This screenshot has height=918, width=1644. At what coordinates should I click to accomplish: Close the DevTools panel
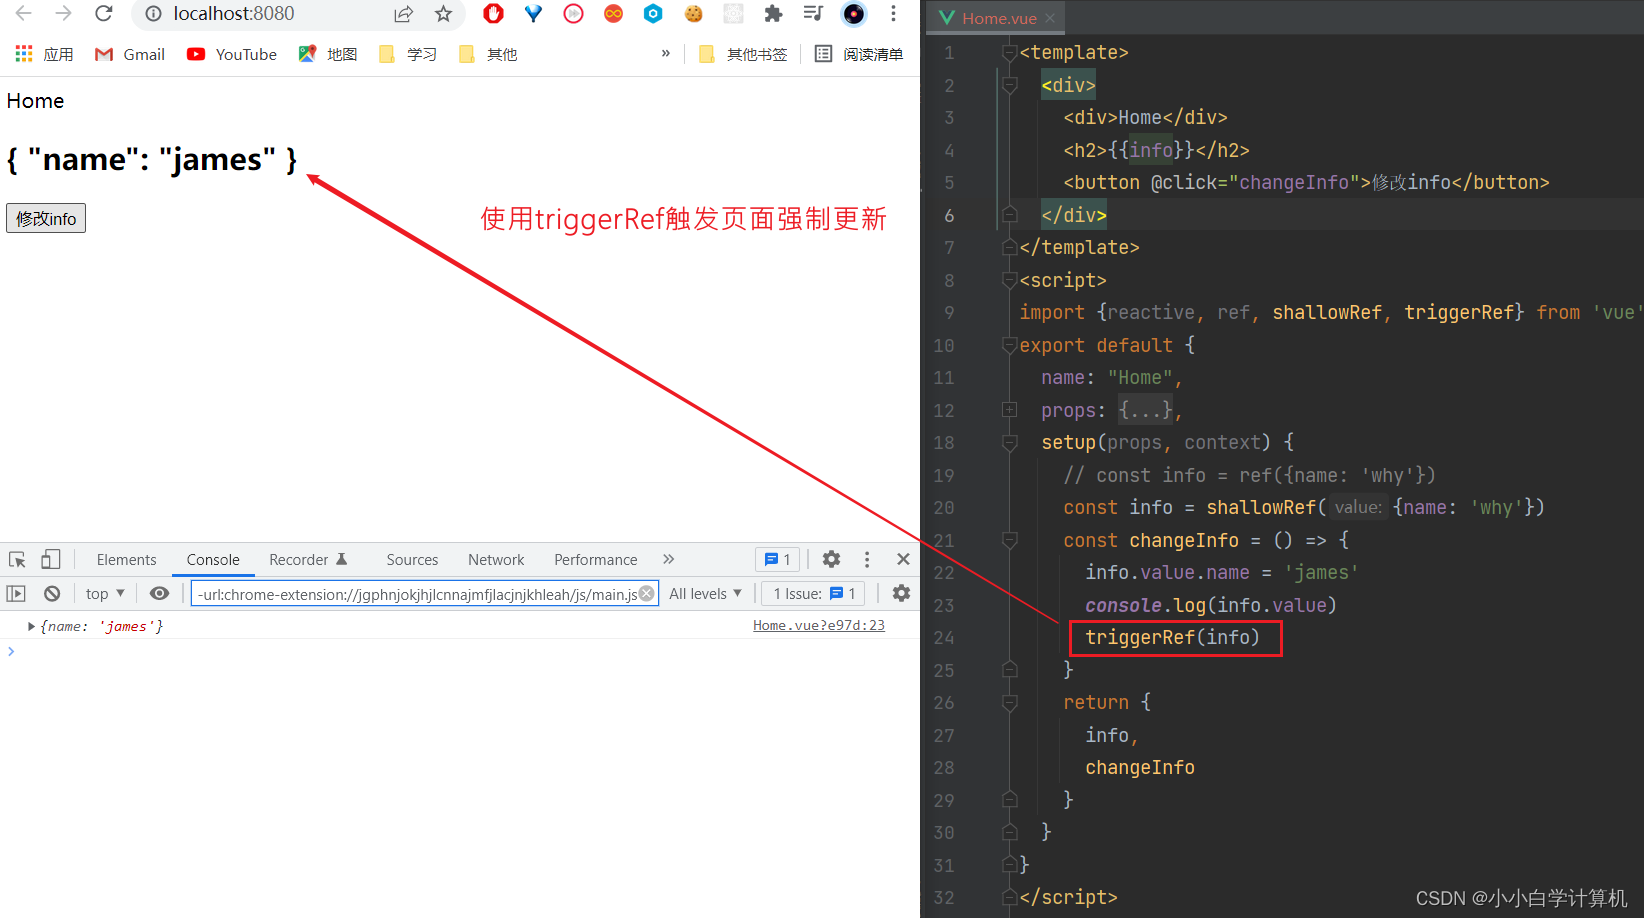point(903,559)
